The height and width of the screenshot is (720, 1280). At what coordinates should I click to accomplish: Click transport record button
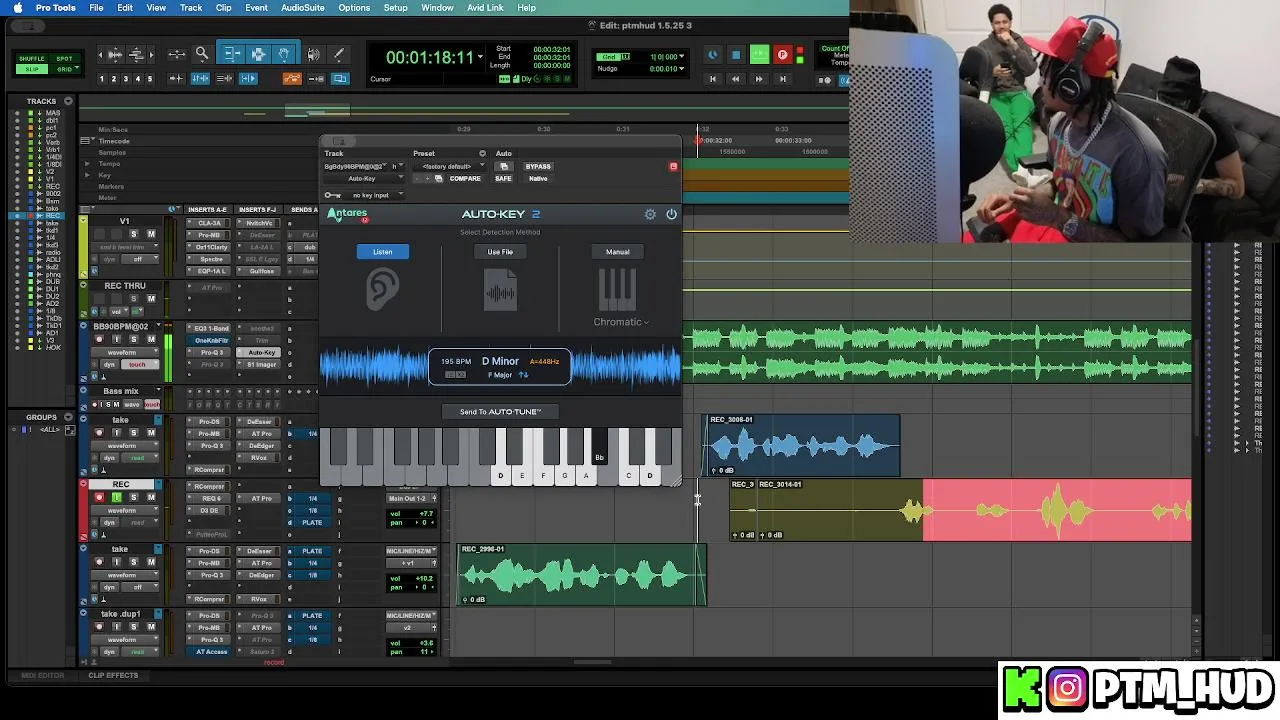782,55
